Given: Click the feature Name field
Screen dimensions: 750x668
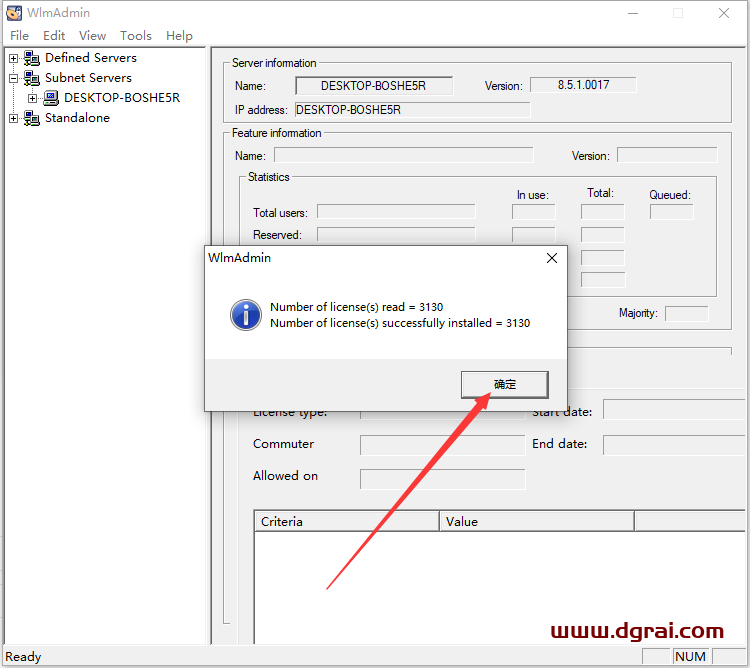Looking at the screenshot, I should pos(404,155).
